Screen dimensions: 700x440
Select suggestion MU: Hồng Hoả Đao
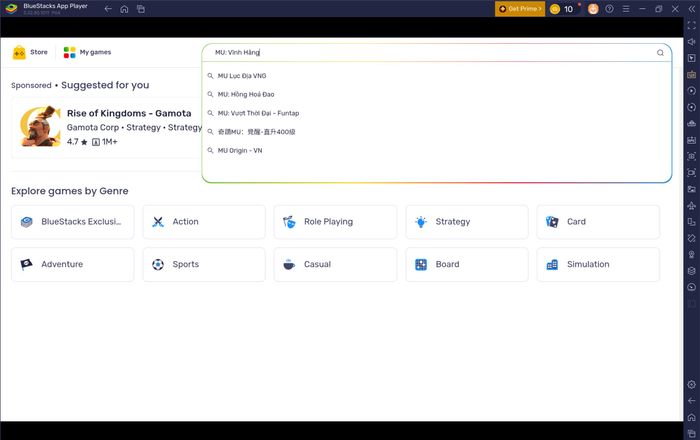246,95
